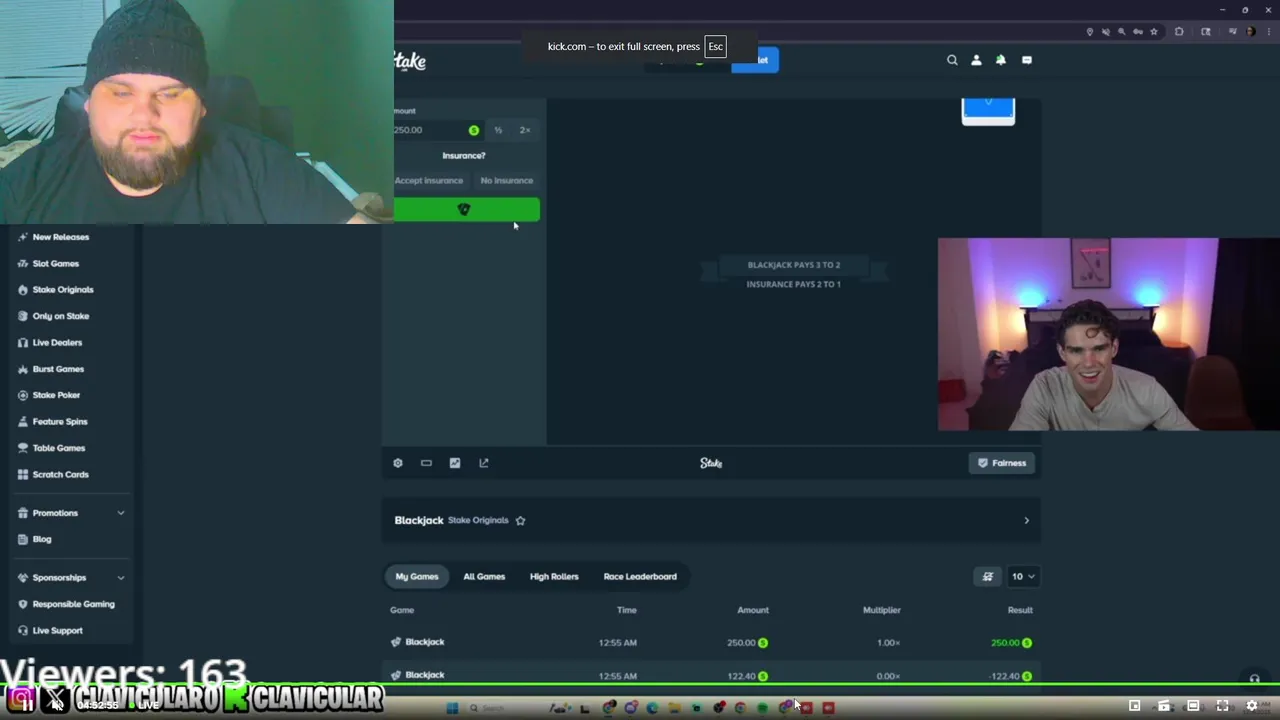The width and height of the screenshot is (1280, 720).
Task: Open Slot Games in the sidebar
Action: (x=56, y=264)
